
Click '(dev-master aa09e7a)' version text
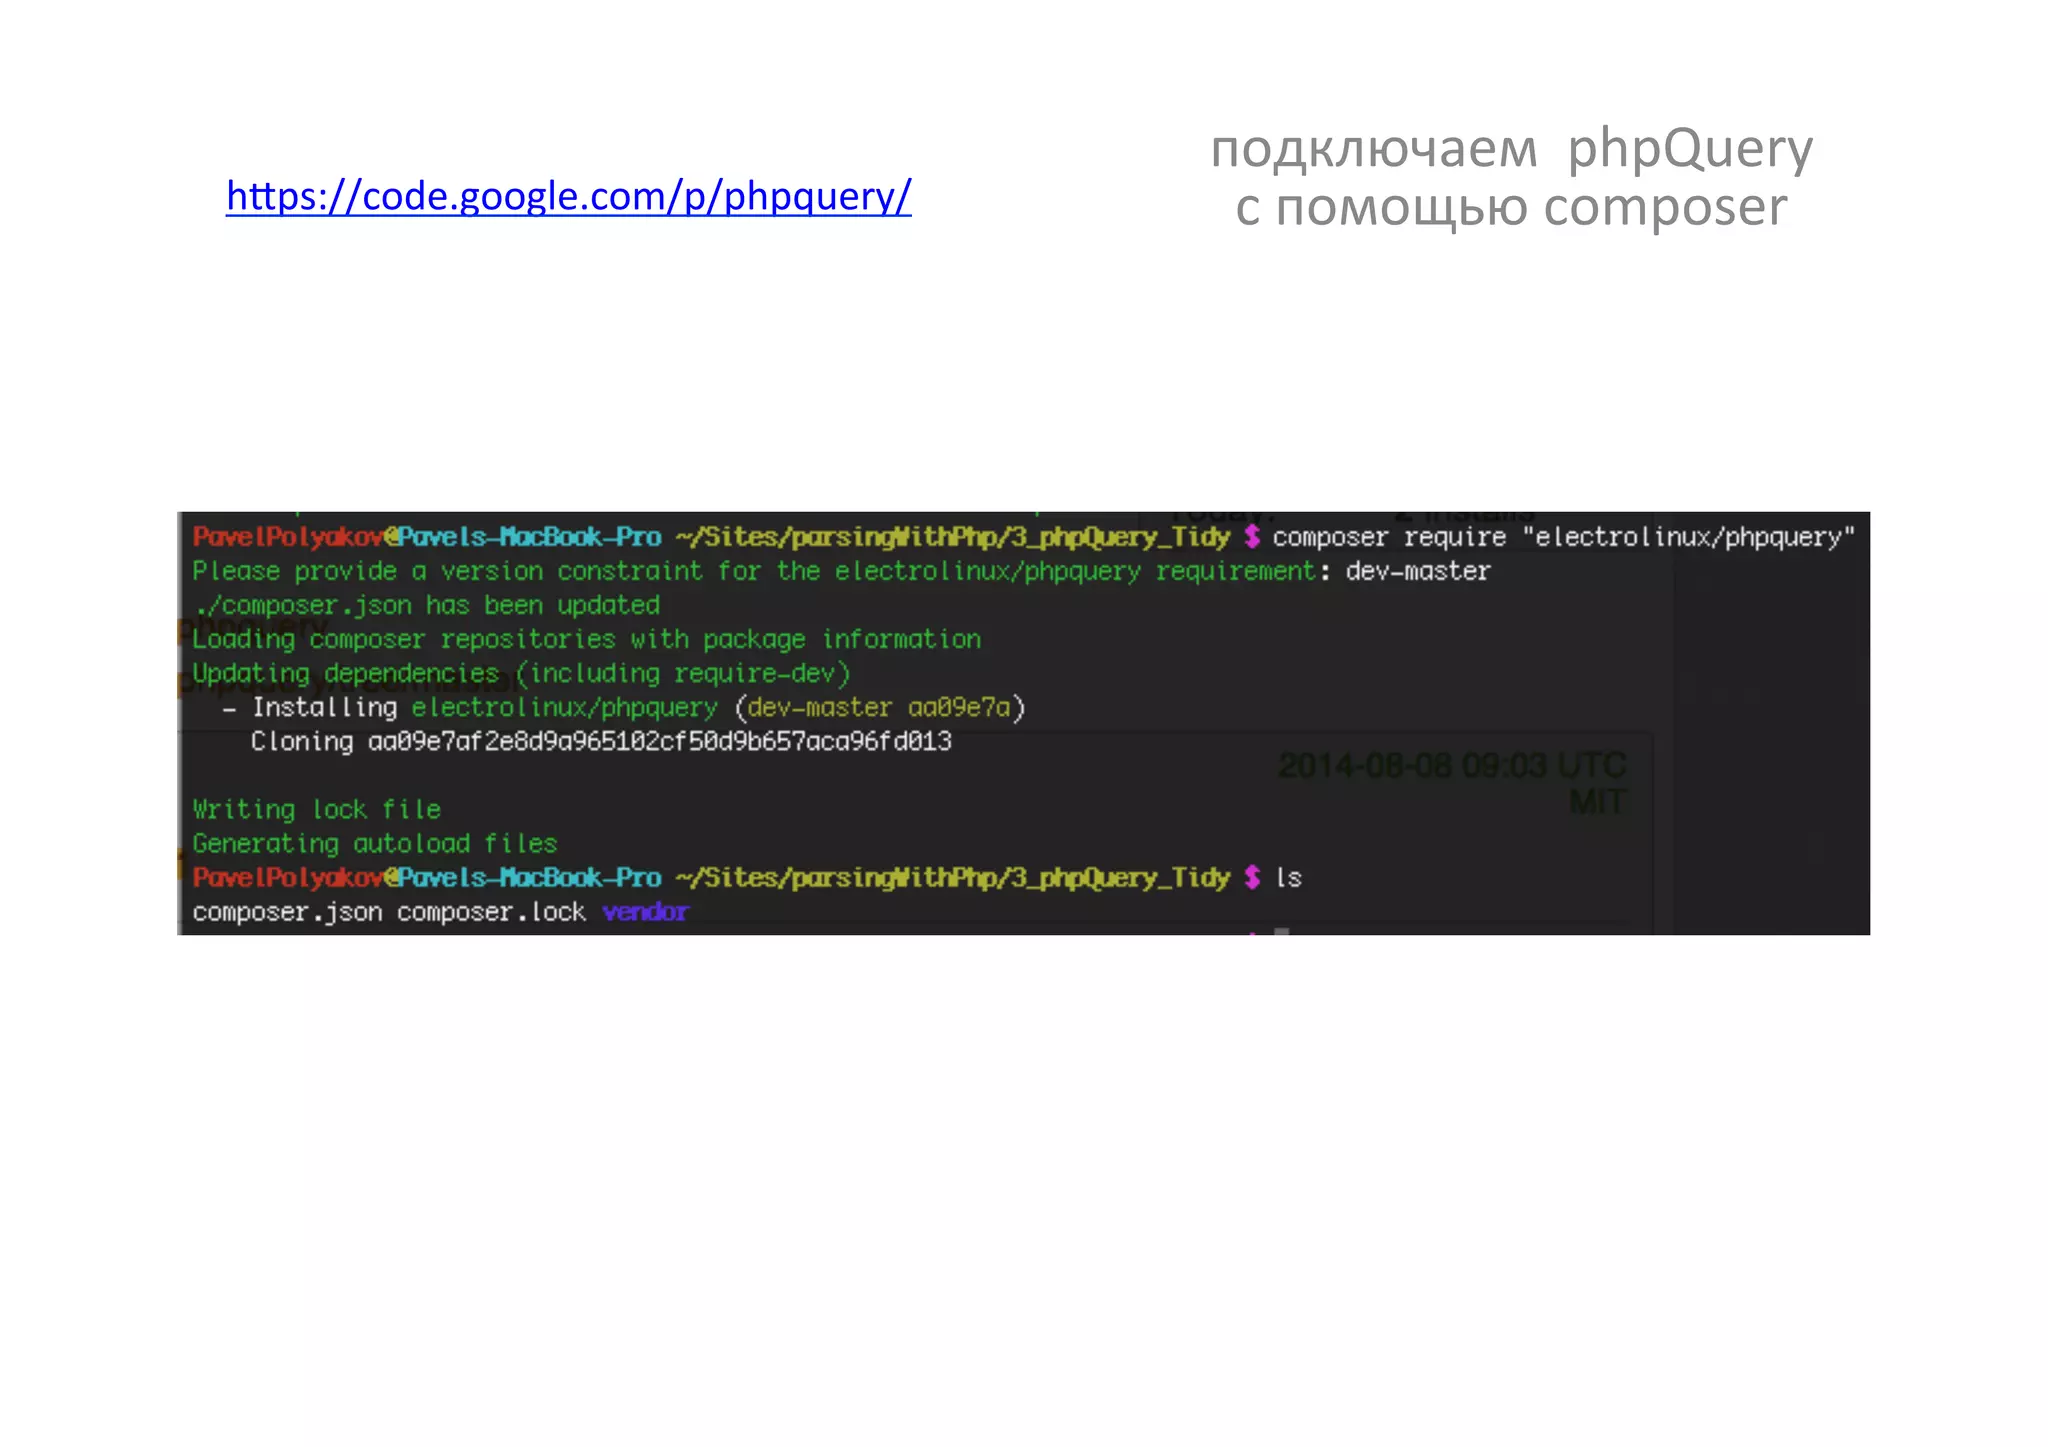coord(880,708)
